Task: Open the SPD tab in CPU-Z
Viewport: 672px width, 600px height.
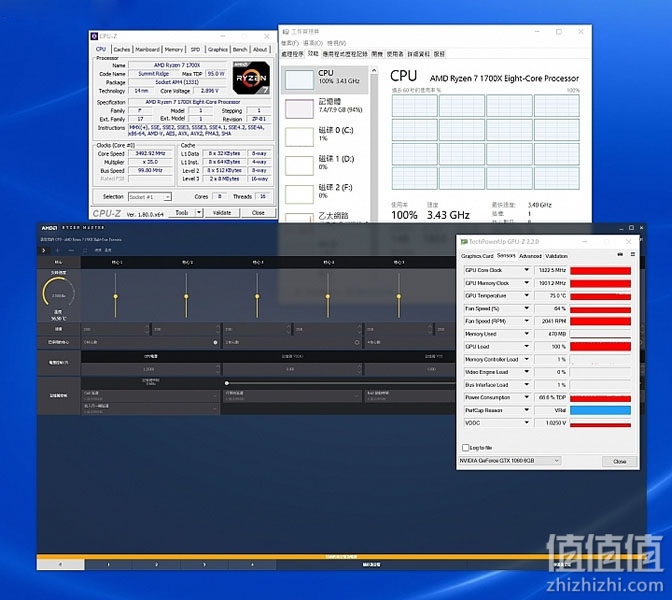Action: coord(195,50)
